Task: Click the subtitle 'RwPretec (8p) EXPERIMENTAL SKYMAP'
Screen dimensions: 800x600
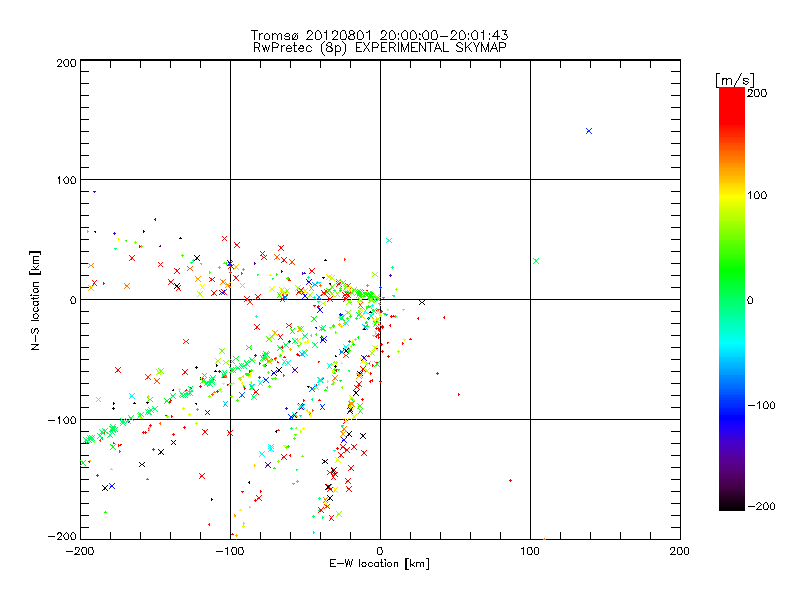Action: point(379,47)
